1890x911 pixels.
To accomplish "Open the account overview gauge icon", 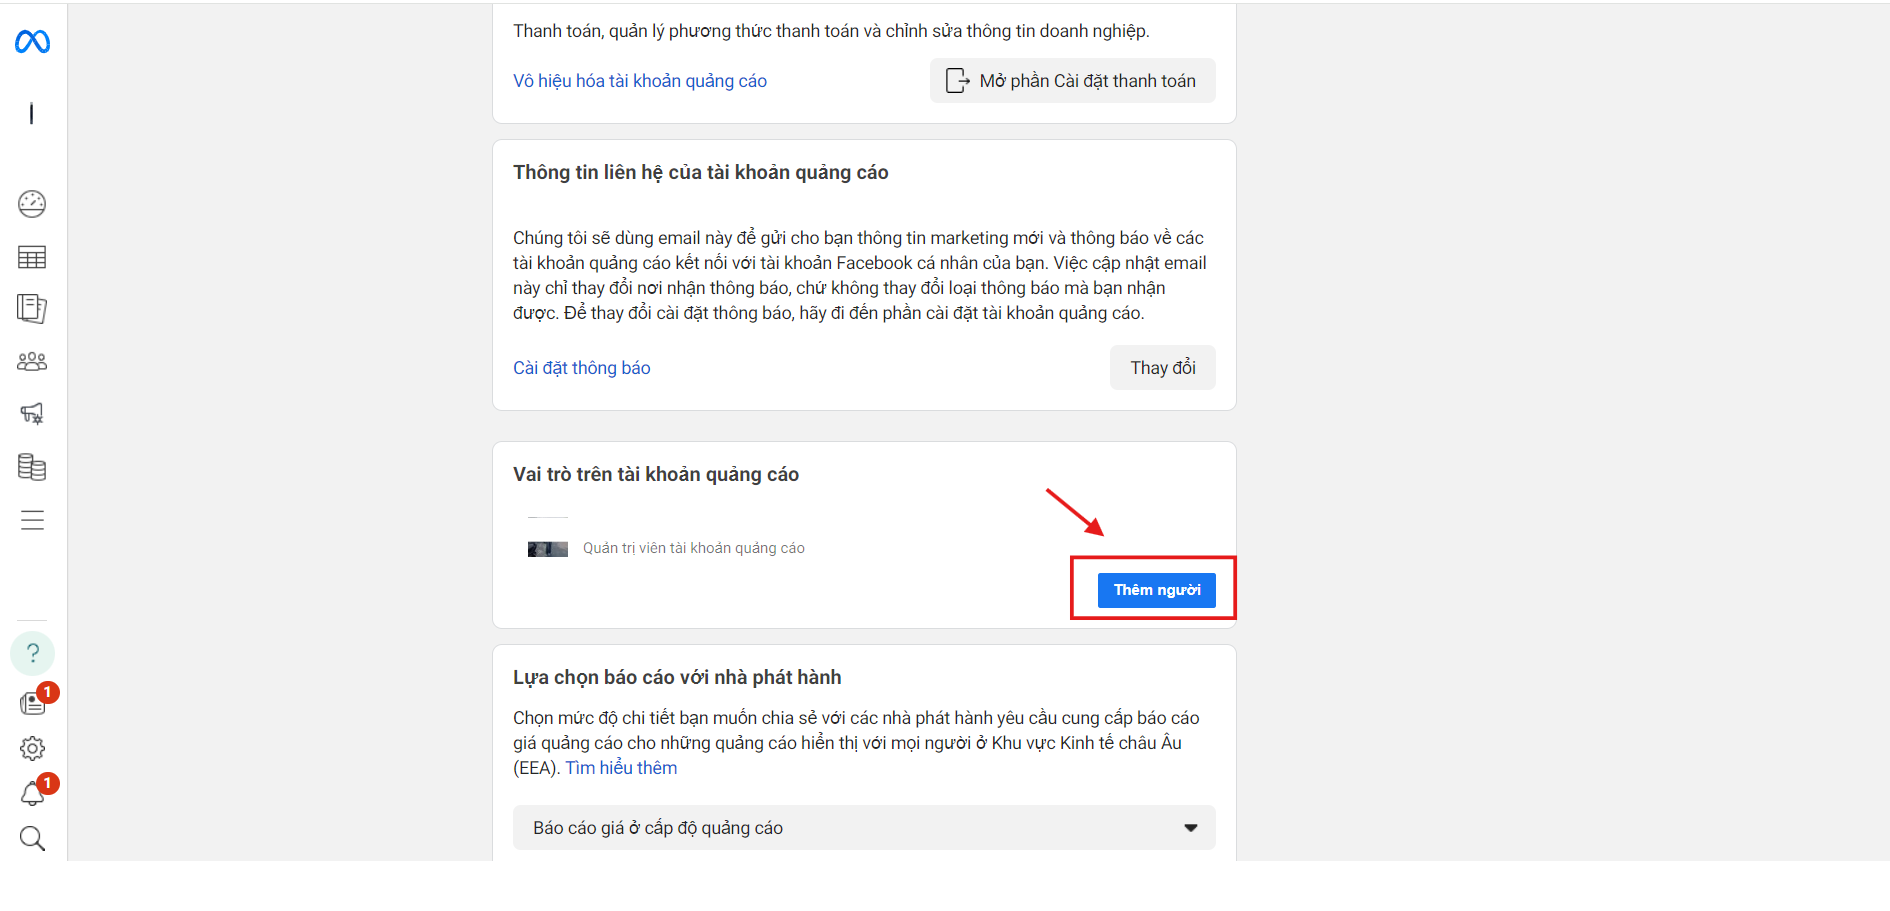I will coord(32,204).
